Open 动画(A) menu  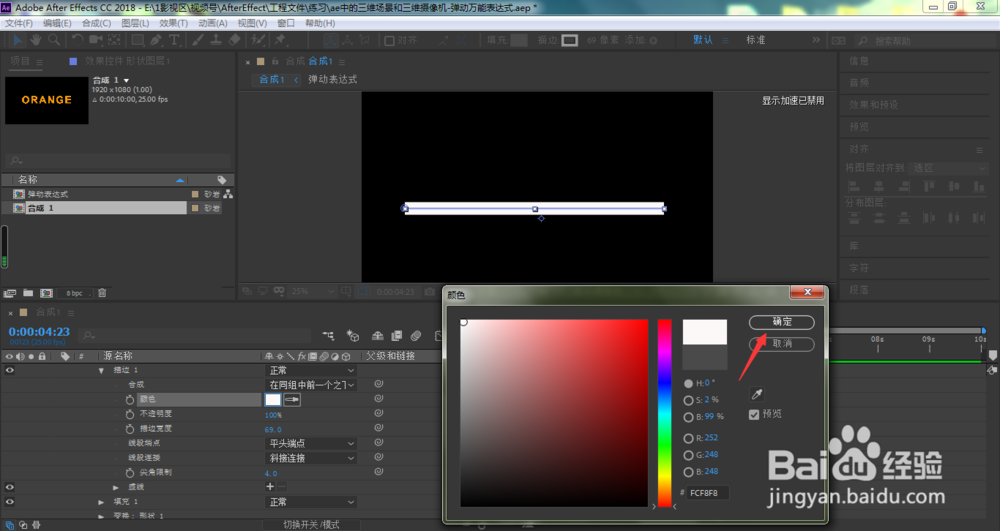pos(212,23)
